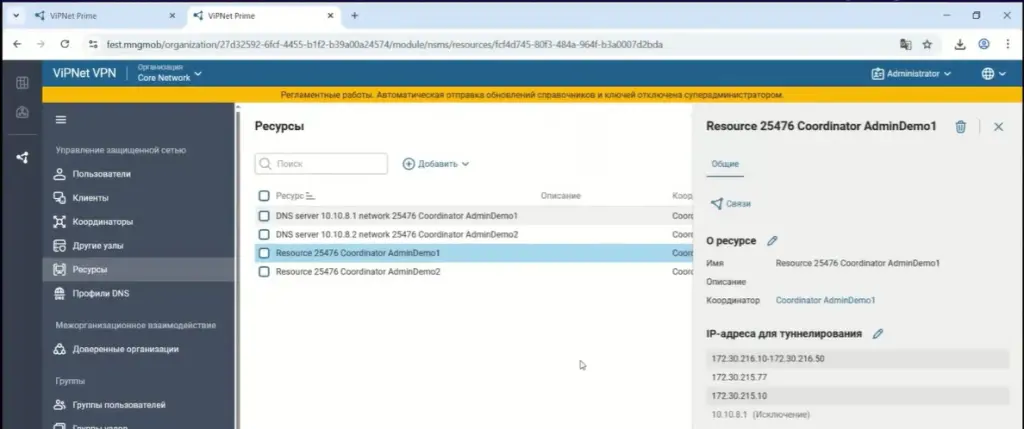
Task: Click the browser back arrow
Action: tap(17, 44)
